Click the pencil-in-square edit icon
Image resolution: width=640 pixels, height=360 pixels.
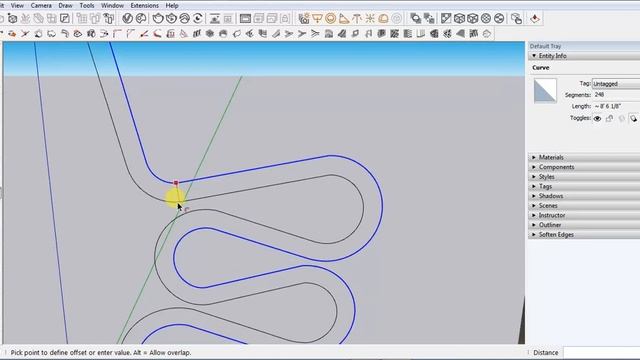click(64, 18)
